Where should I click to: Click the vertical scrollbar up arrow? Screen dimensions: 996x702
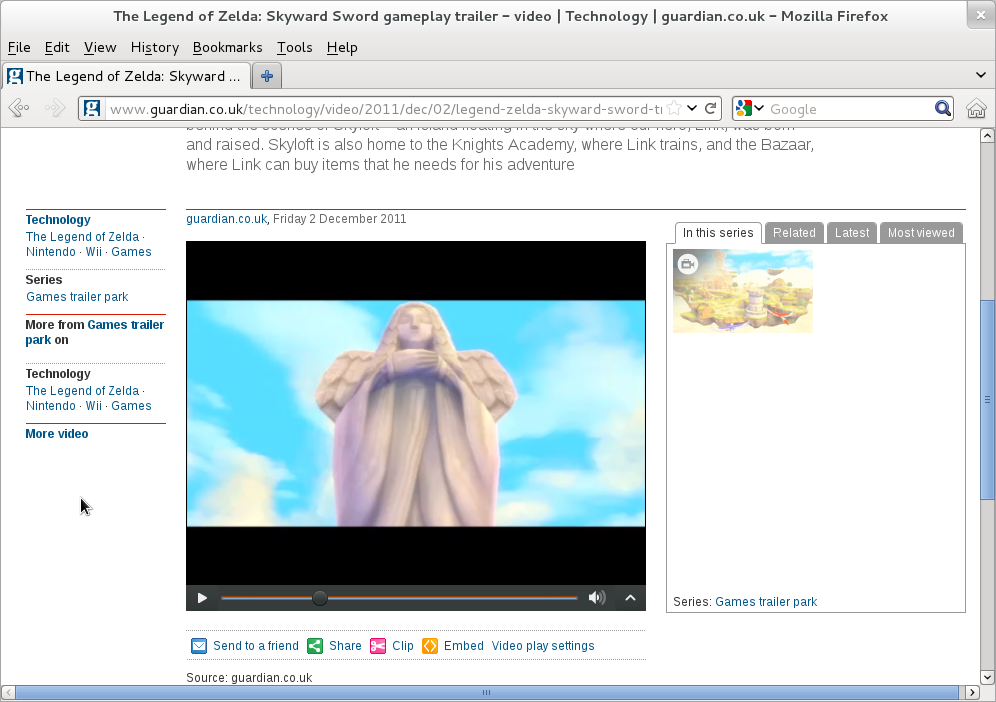987,135
